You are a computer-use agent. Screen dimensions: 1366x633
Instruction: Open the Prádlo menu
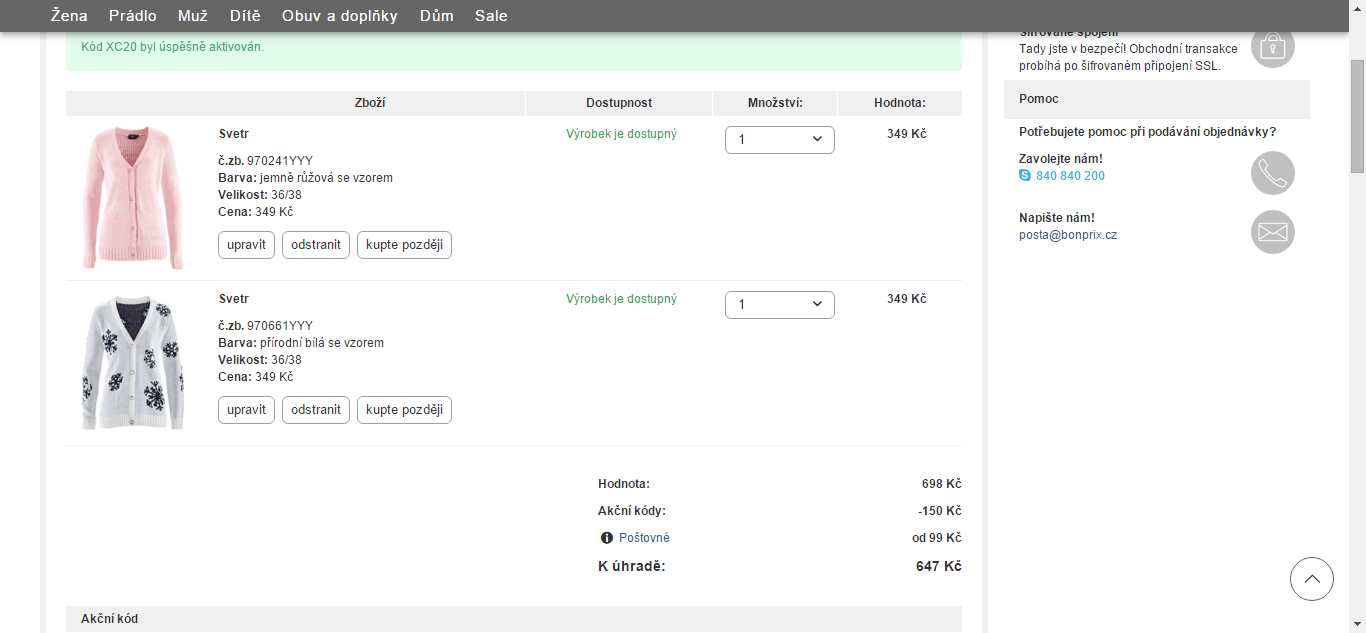(133, 15)
